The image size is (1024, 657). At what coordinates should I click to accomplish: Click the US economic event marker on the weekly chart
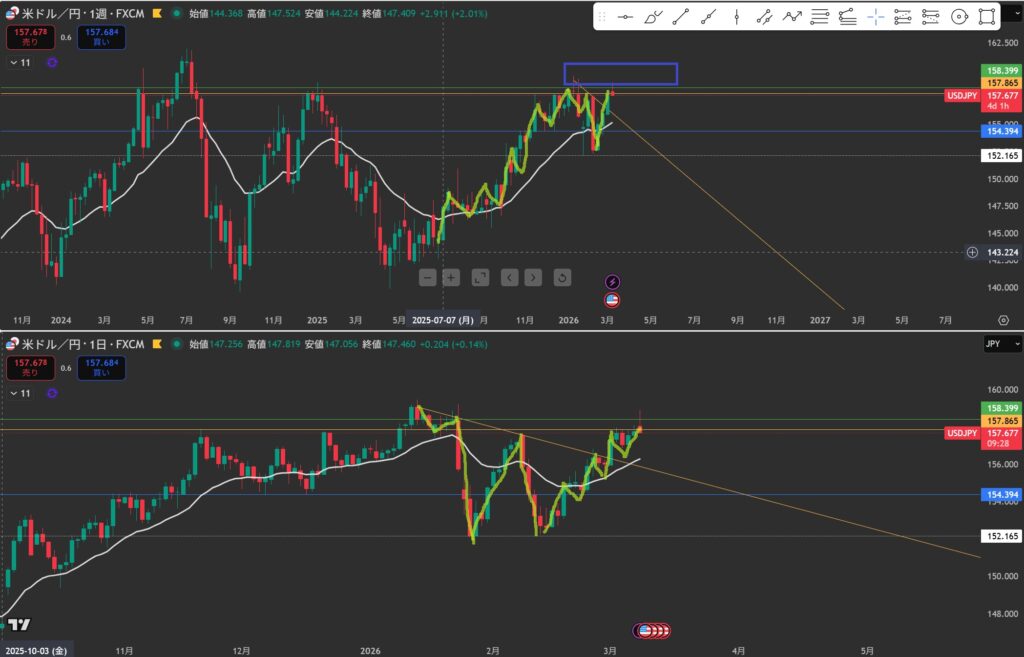click(612, 299)
